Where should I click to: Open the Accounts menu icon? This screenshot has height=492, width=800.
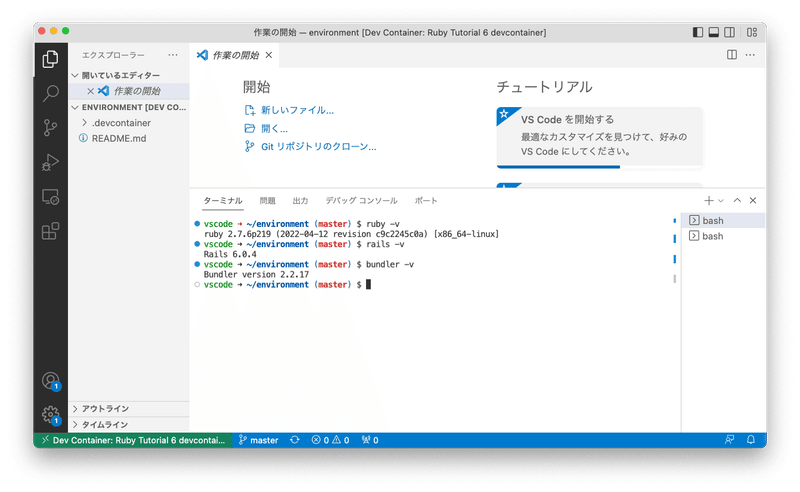pyautogui.click(x=51, y=381)
